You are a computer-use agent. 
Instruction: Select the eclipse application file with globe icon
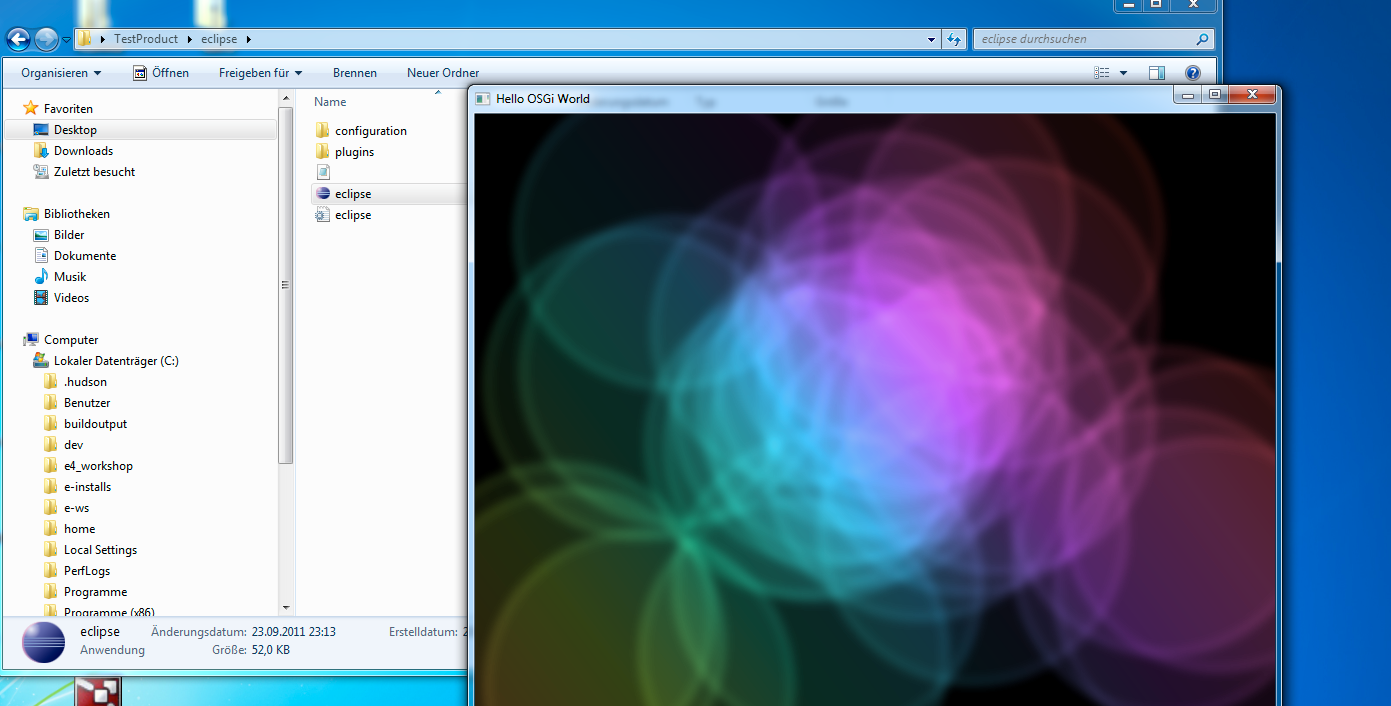[x=353, y=194]
